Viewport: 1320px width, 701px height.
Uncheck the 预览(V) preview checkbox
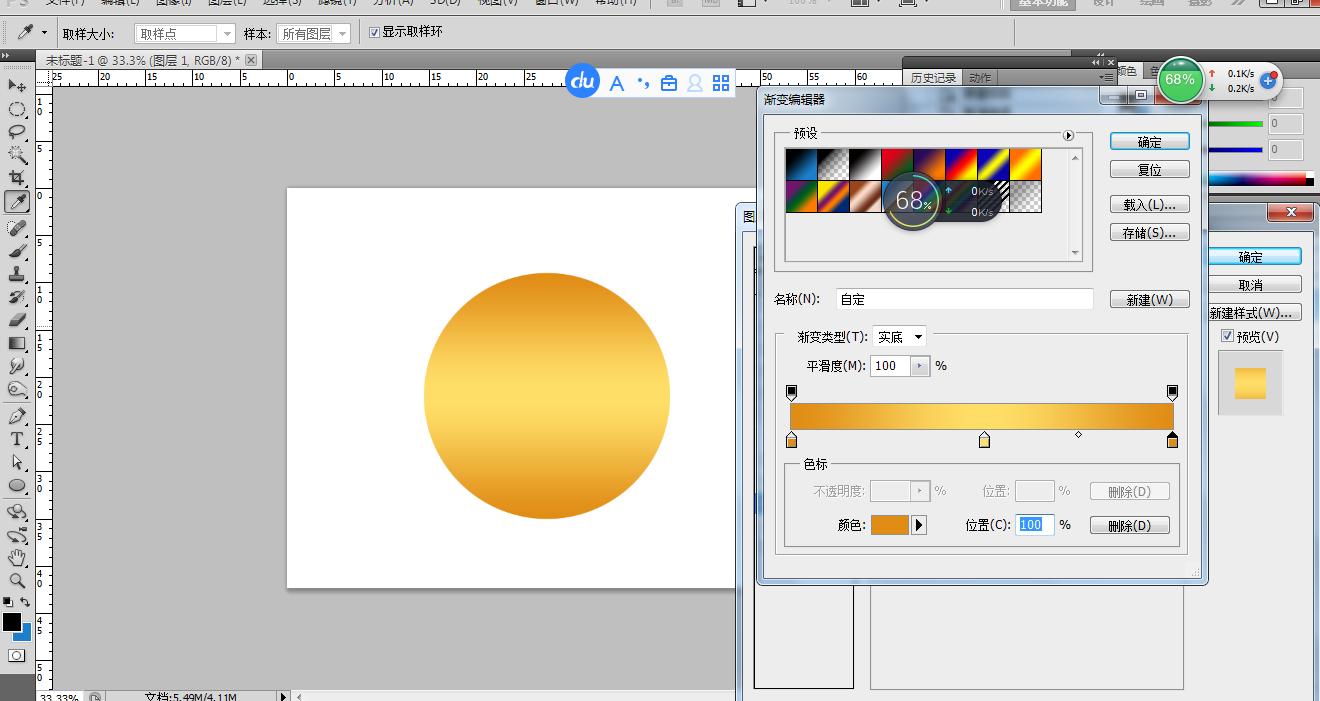1229,336
